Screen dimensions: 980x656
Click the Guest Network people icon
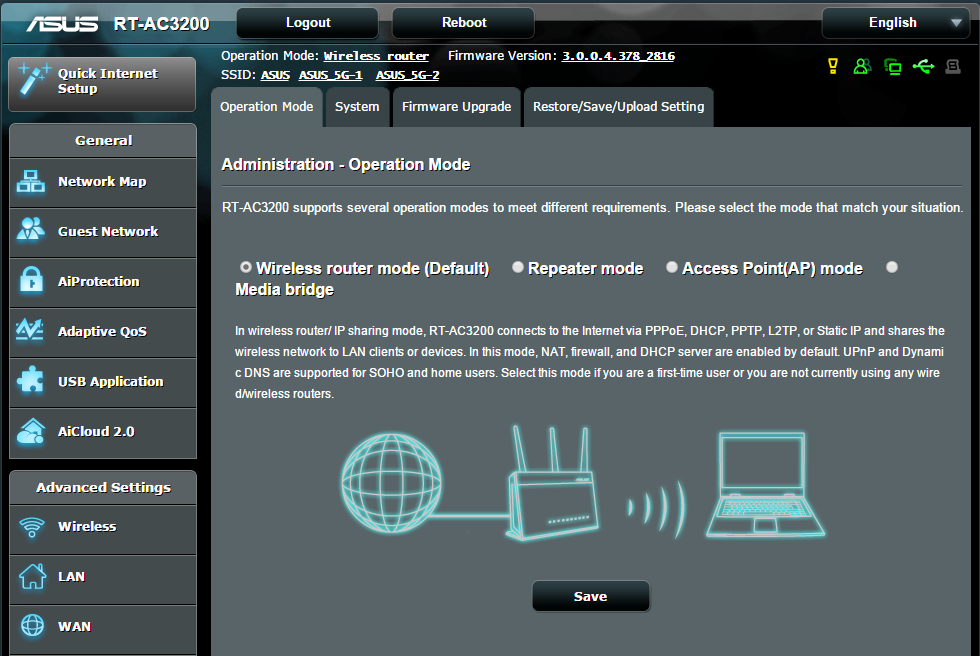pos(31,229)
